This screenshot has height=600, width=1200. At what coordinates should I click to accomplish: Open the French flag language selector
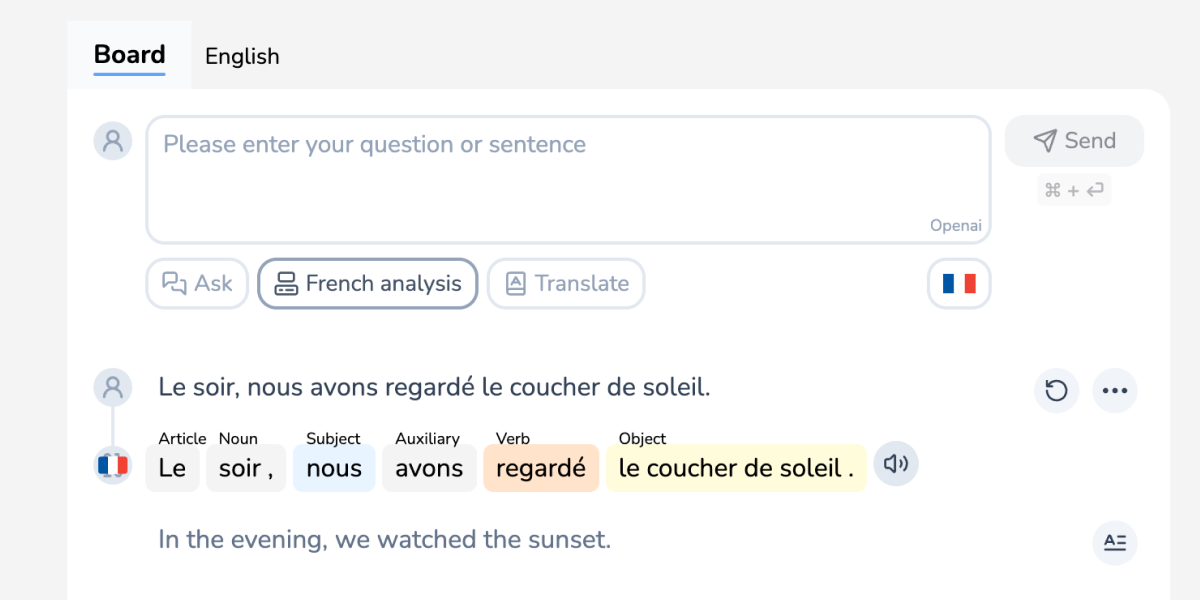959,284
